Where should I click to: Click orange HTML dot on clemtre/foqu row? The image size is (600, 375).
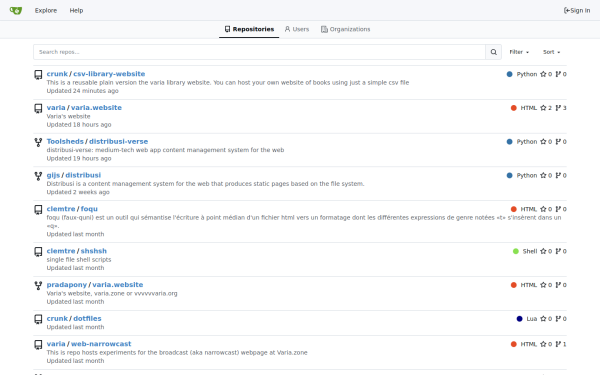514,209
